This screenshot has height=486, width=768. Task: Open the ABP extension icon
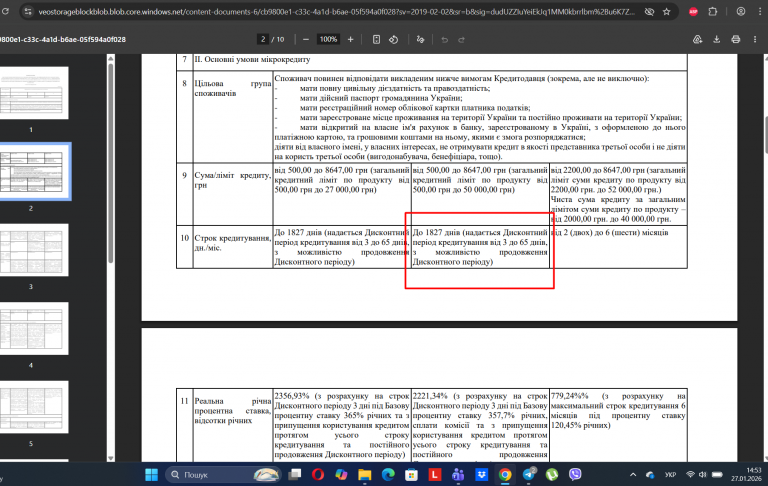pyautogui.click(x=693, y=11)
